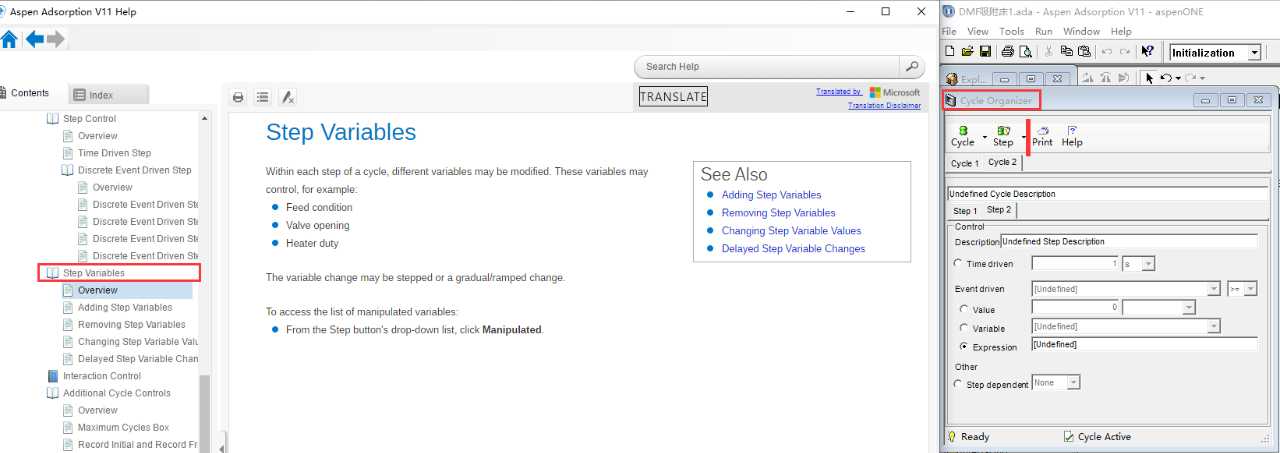Click the Cycle Active status check icon
This screenshot has height=453, width=1280.
point(1069,437)
